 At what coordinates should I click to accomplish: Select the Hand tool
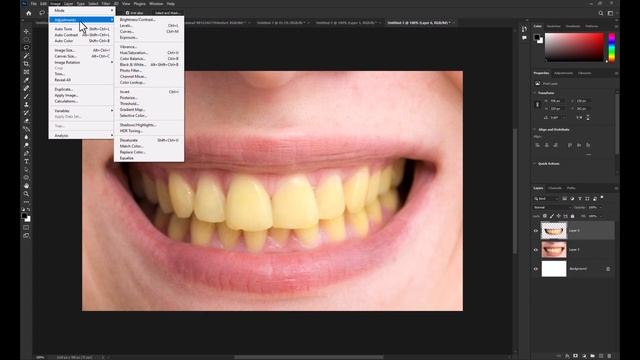(26, 186)
